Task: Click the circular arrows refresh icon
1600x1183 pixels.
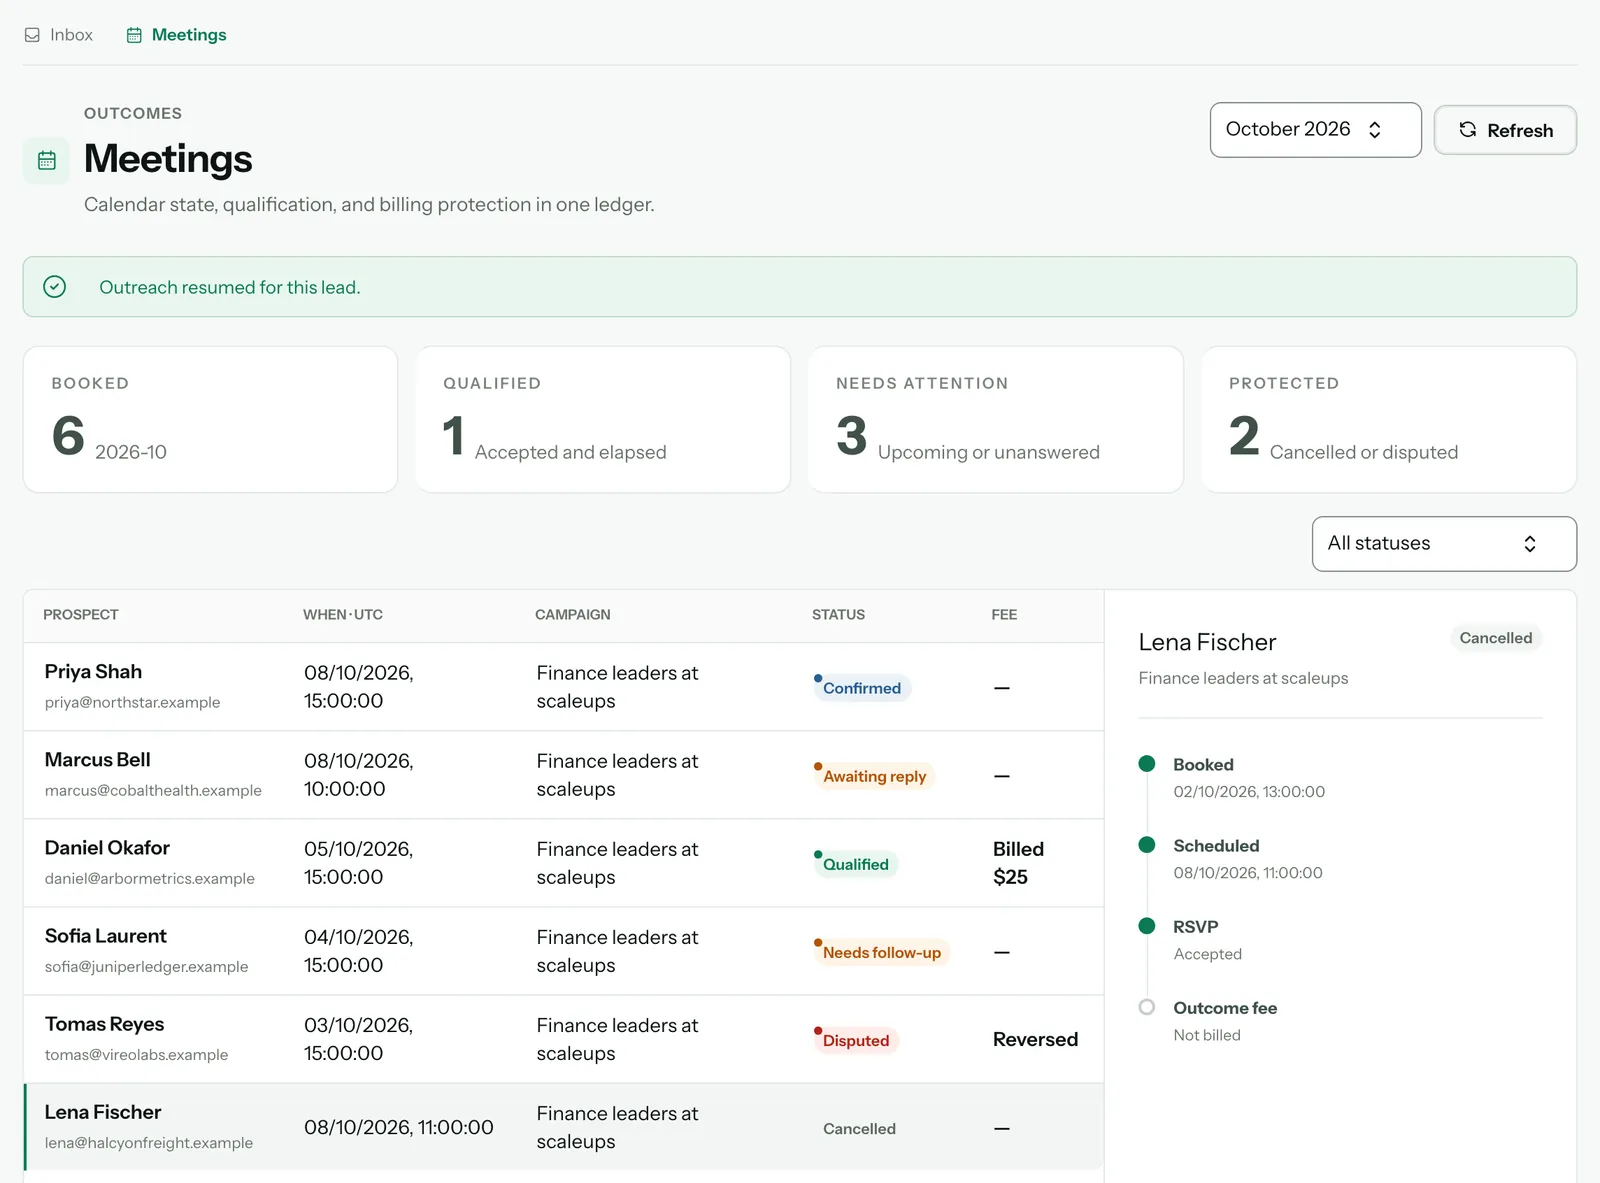Action: pyautogui.click(x=1467, y=130)
